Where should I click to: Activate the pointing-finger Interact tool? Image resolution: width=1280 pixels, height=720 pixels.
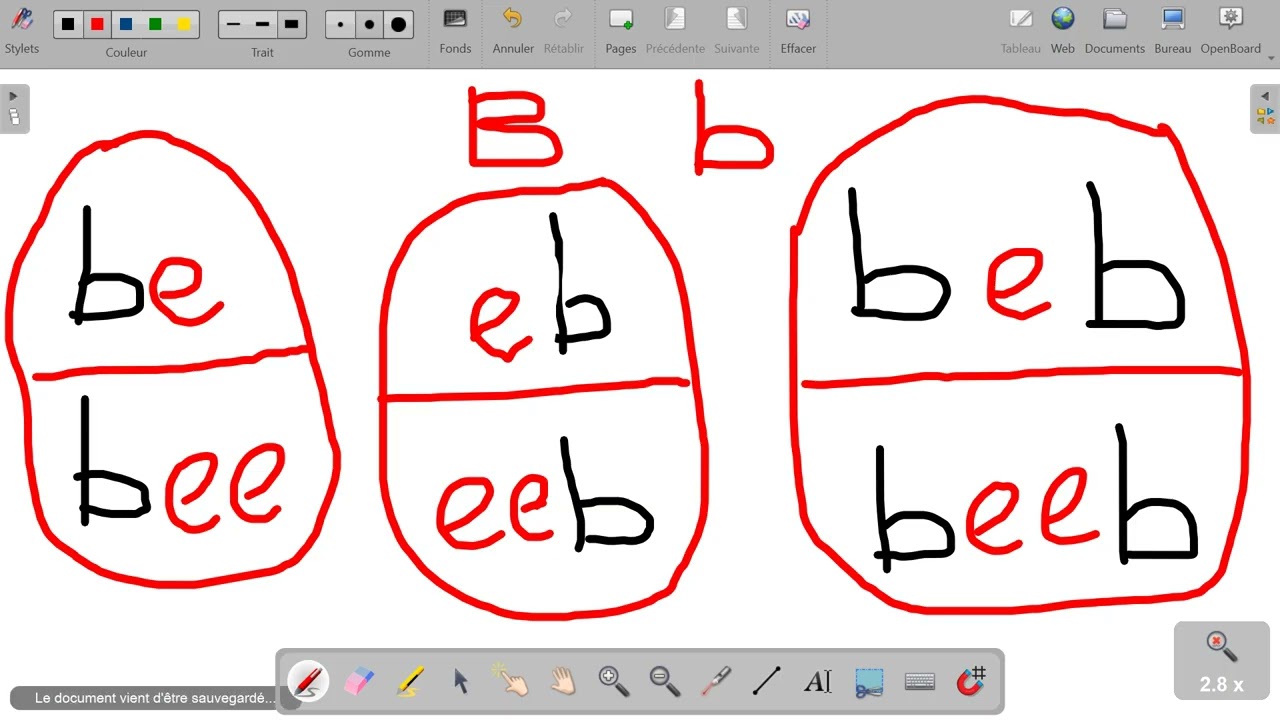coord(511,681)
